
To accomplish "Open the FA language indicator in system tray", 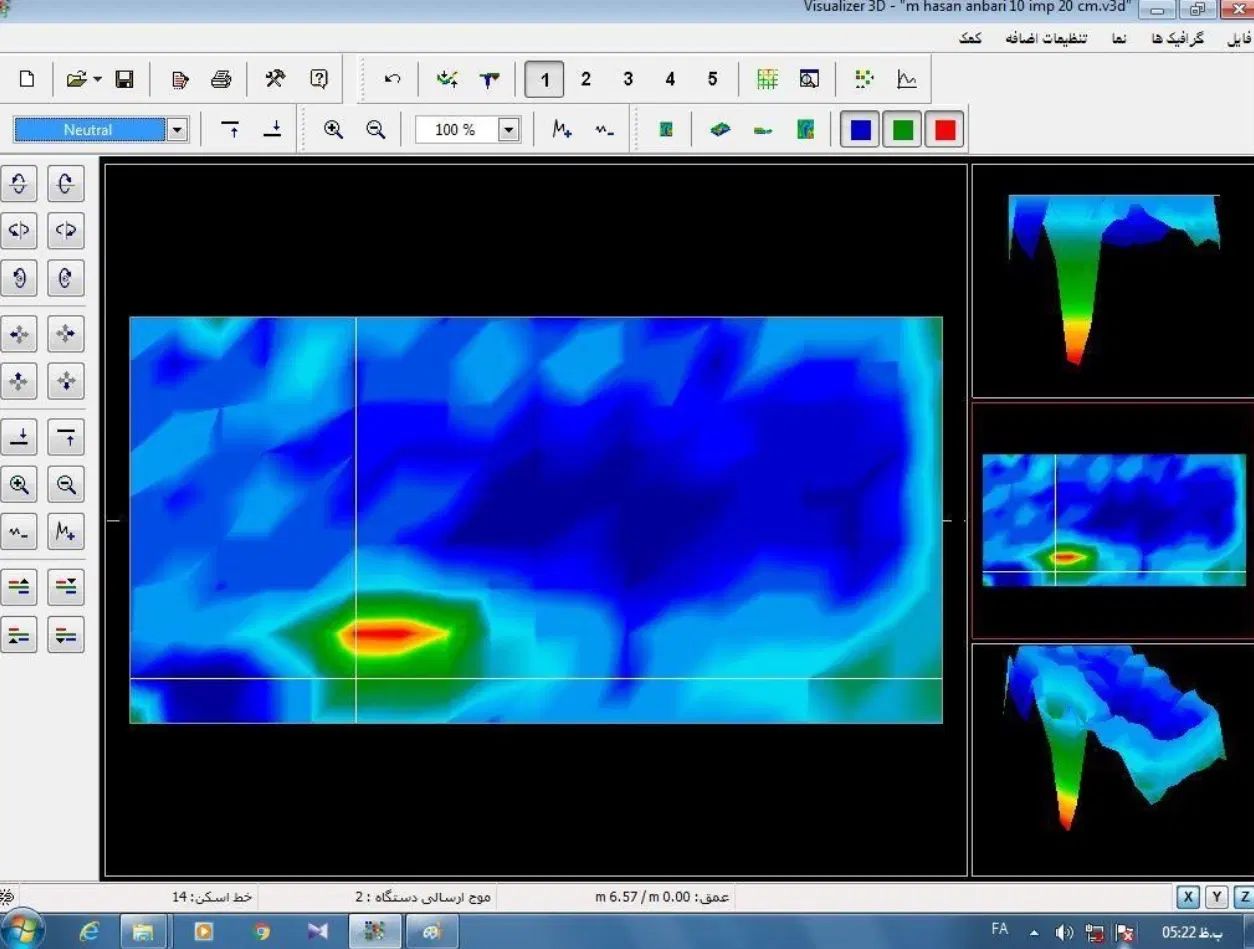I will point(999,931).
